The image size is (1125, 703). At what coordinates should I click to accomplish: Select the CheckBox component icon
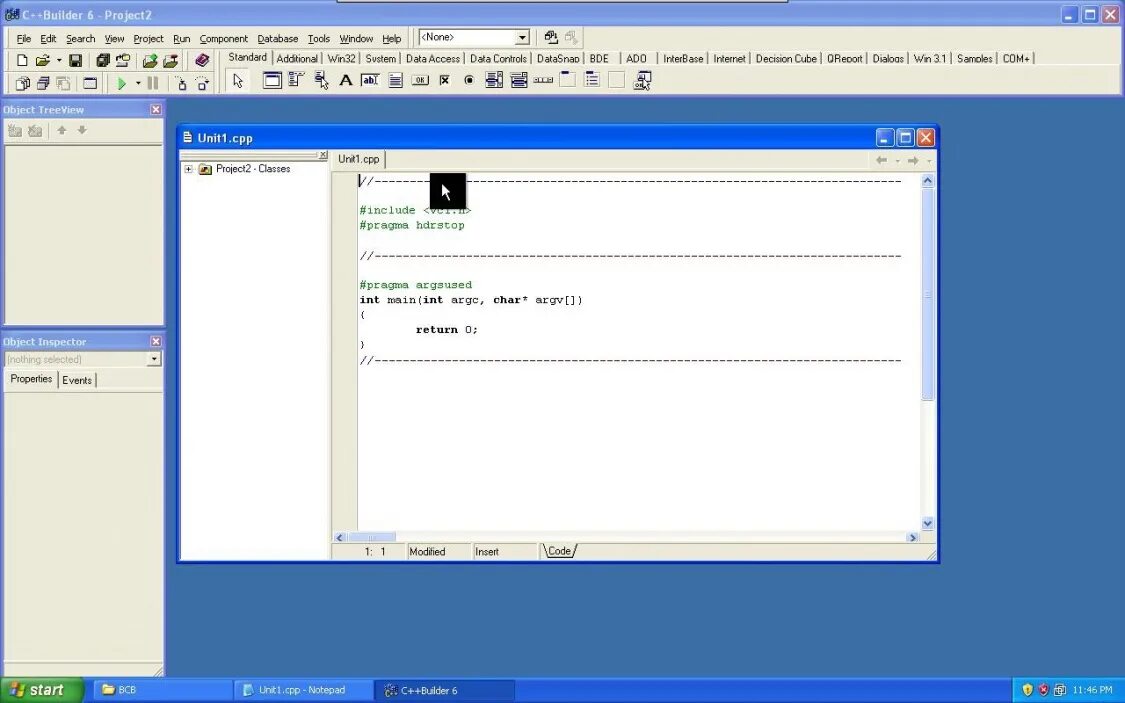(x=444, y=80)
